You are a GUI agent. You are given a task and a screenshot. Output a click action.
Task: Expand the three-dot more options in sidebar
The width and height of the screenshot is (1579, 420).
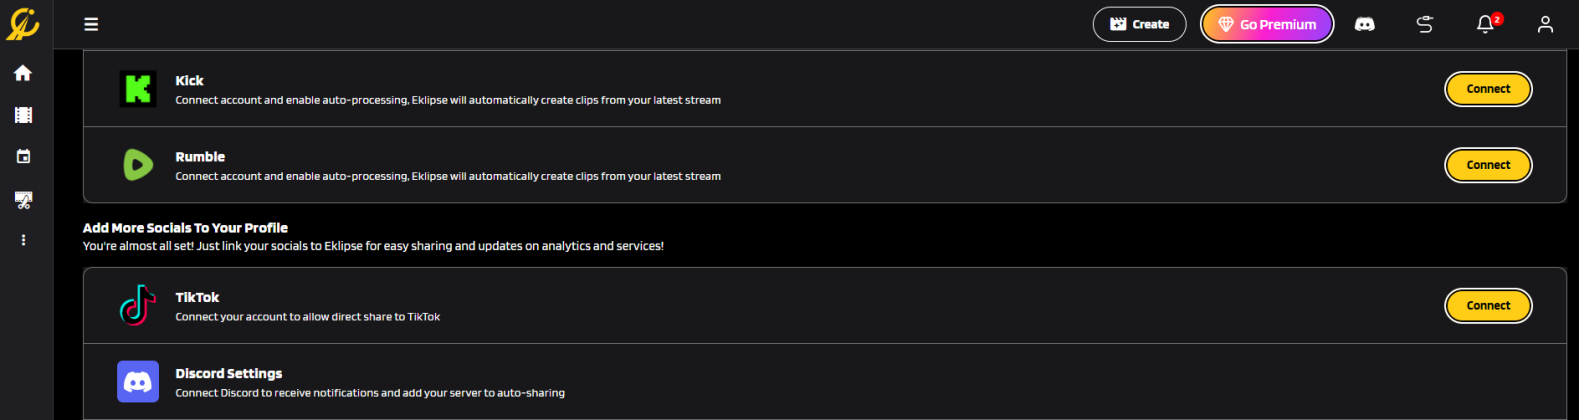(x=23, y=240)
